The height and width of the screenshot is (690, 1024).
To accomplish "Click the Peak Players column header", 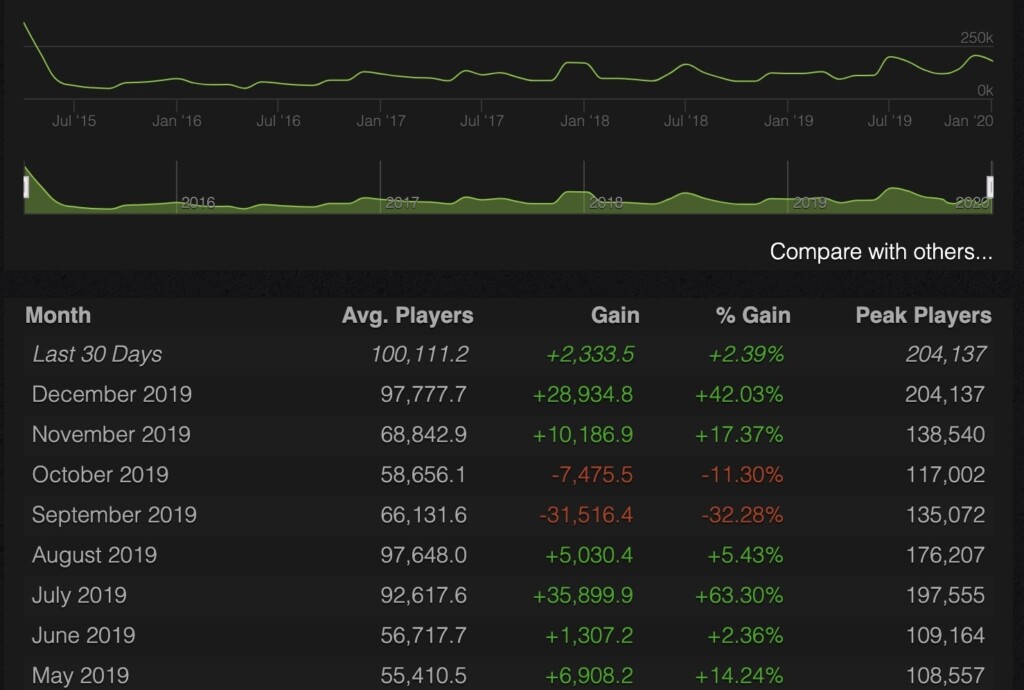I will [x=923, y=316].
